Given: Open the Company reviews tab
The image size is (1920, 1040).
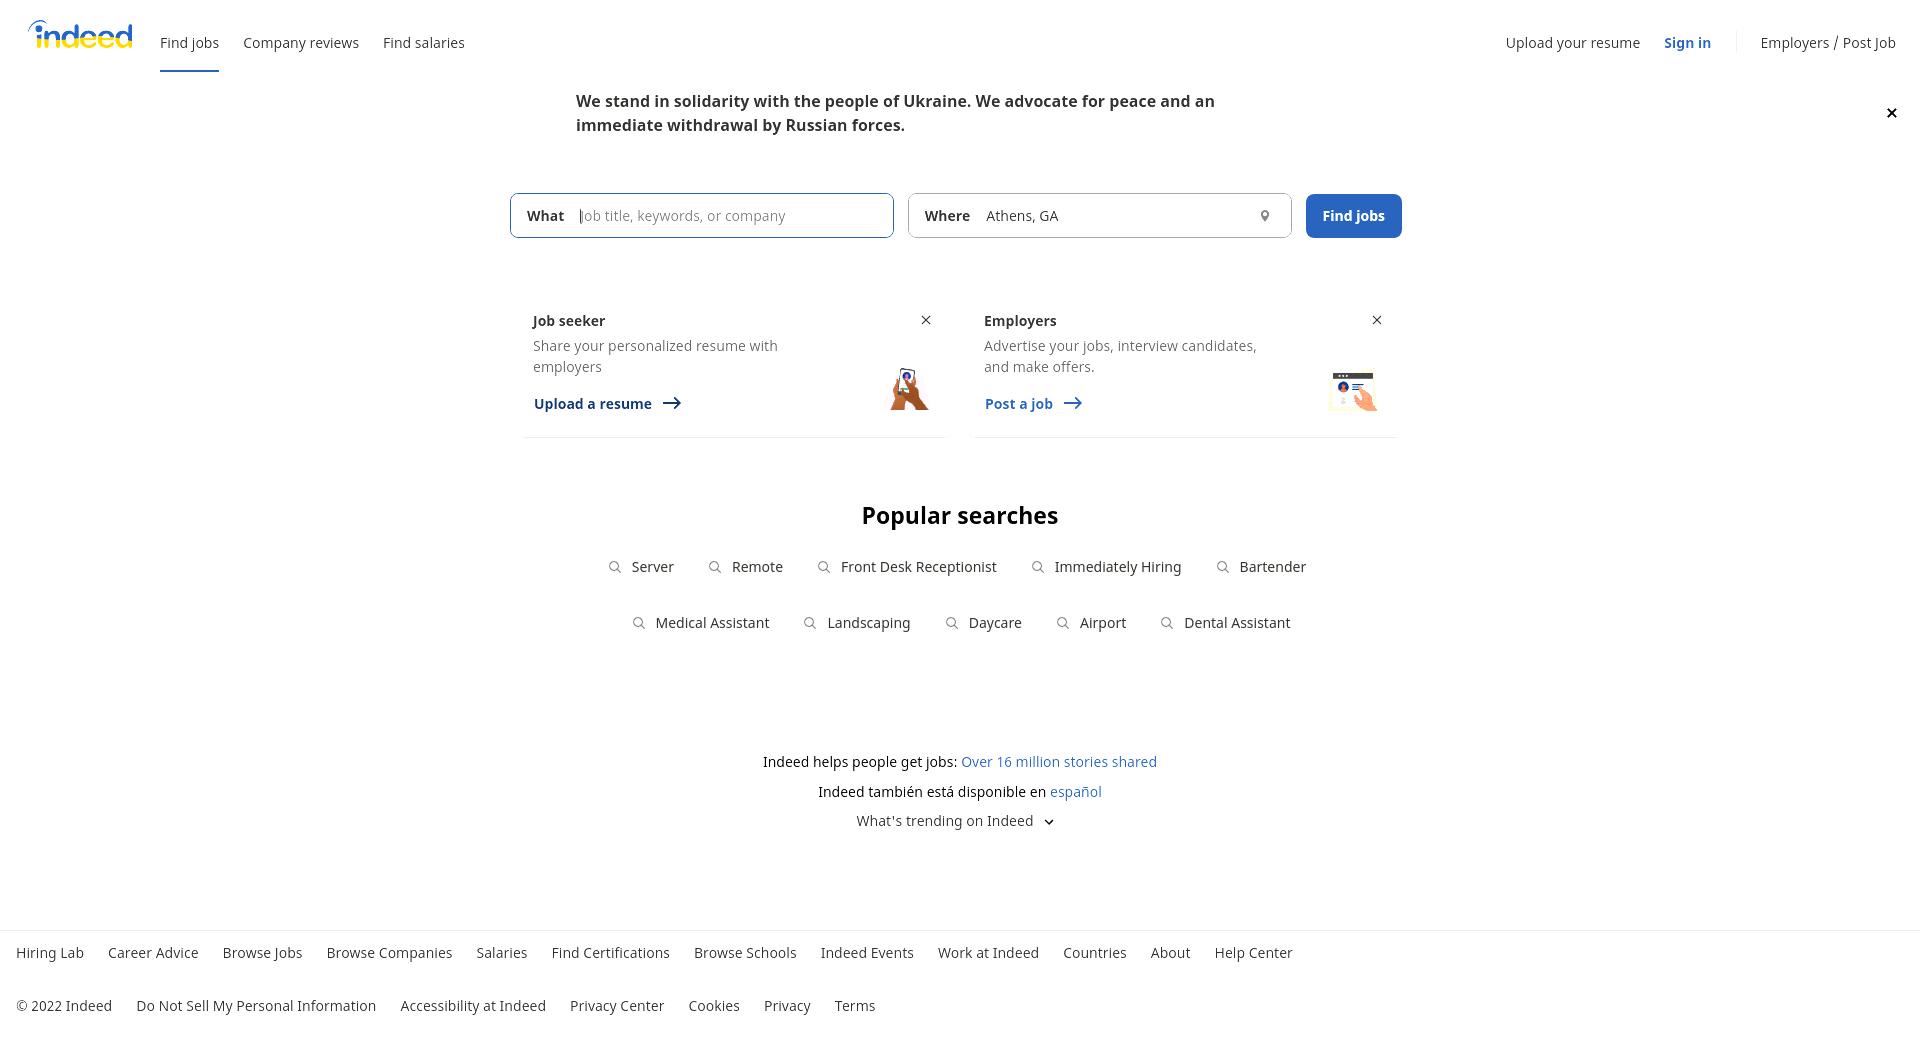Looking at the screenshot, I should click(301, 43).
